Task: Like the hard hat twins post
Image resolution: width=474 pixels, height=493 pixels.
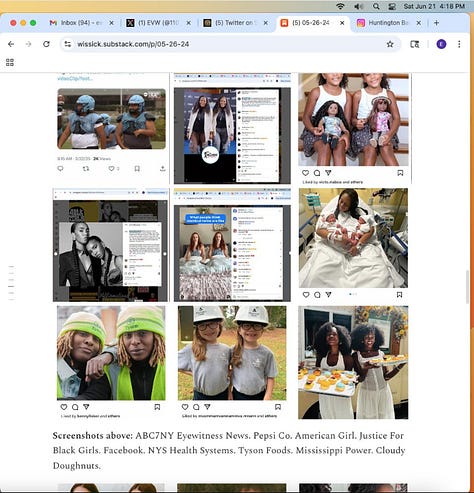Action: click(x=185, y=407)
